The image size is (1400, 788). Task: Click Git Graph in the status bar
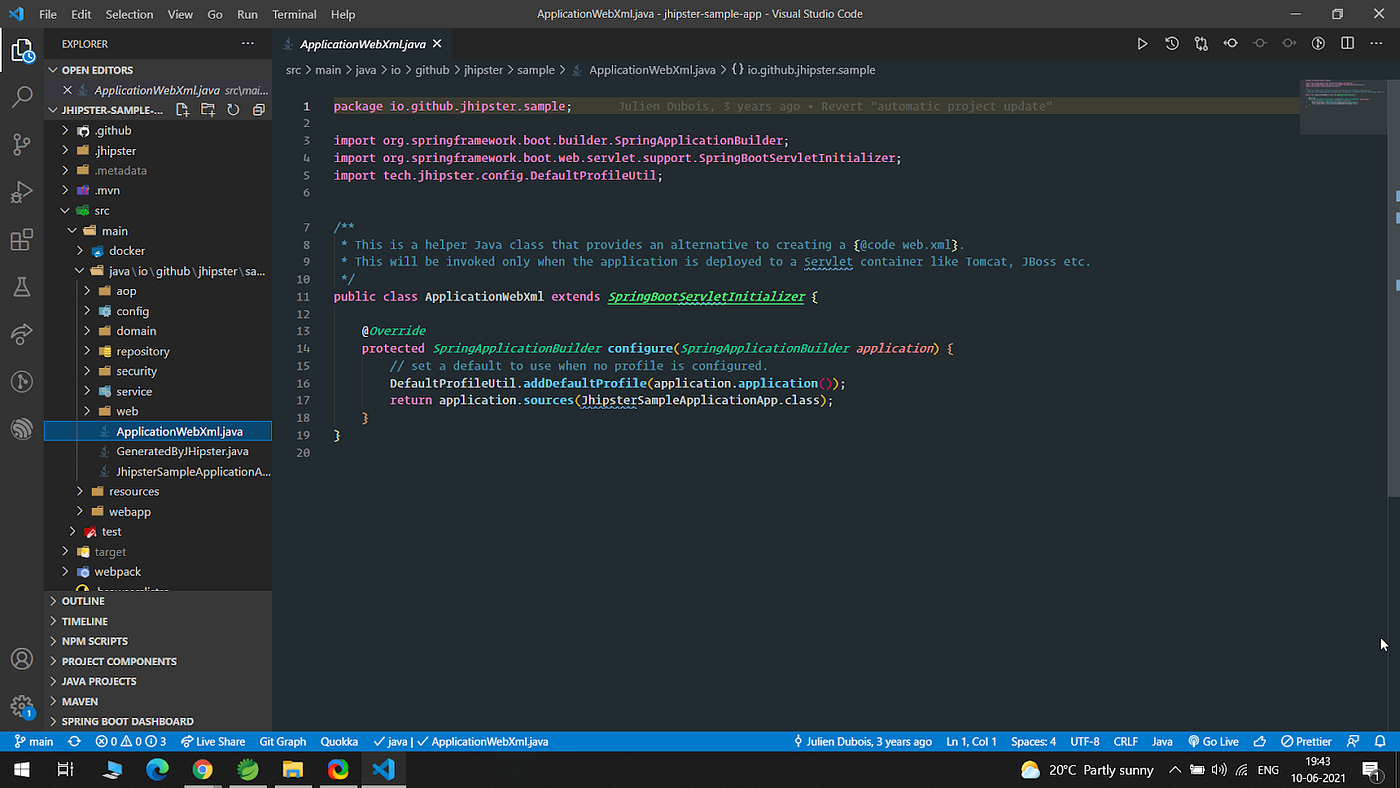point(282,741)
